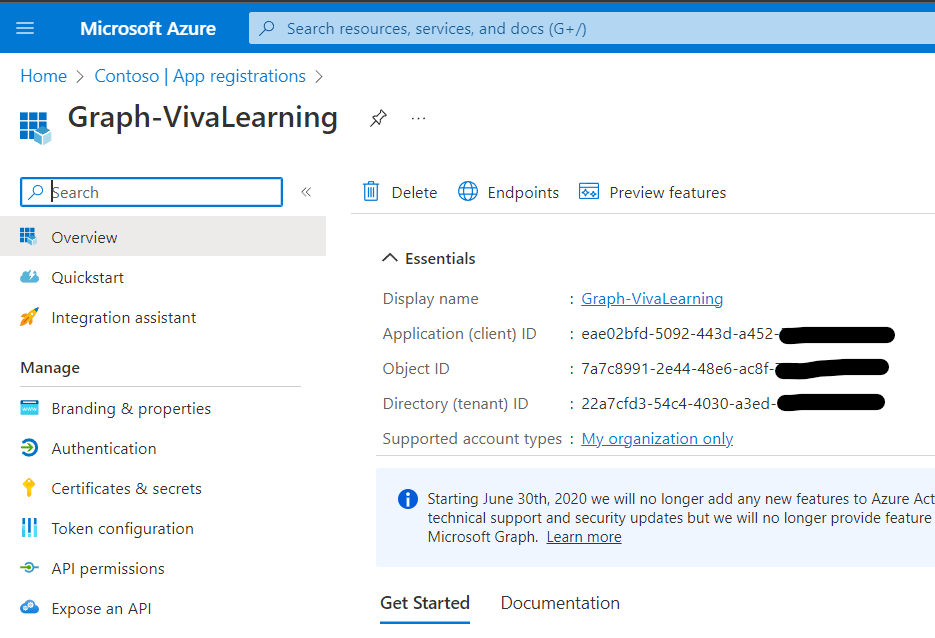Screen dimensions: 935x638
Task: Open the Quickstart page
Action: [88, 277]
